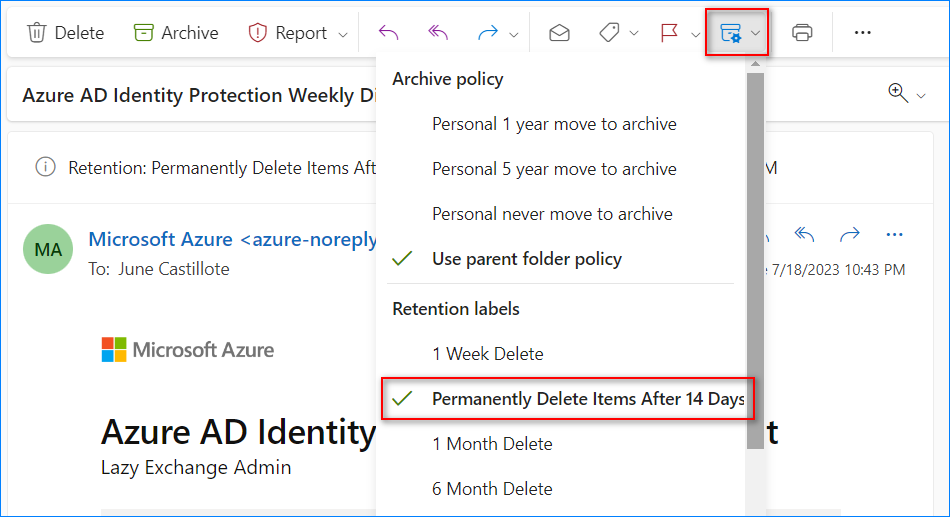The height and width of the screenshot is (517, 950).
Task: Click the Zoom magnifier icon
Action: click(898, 93)
